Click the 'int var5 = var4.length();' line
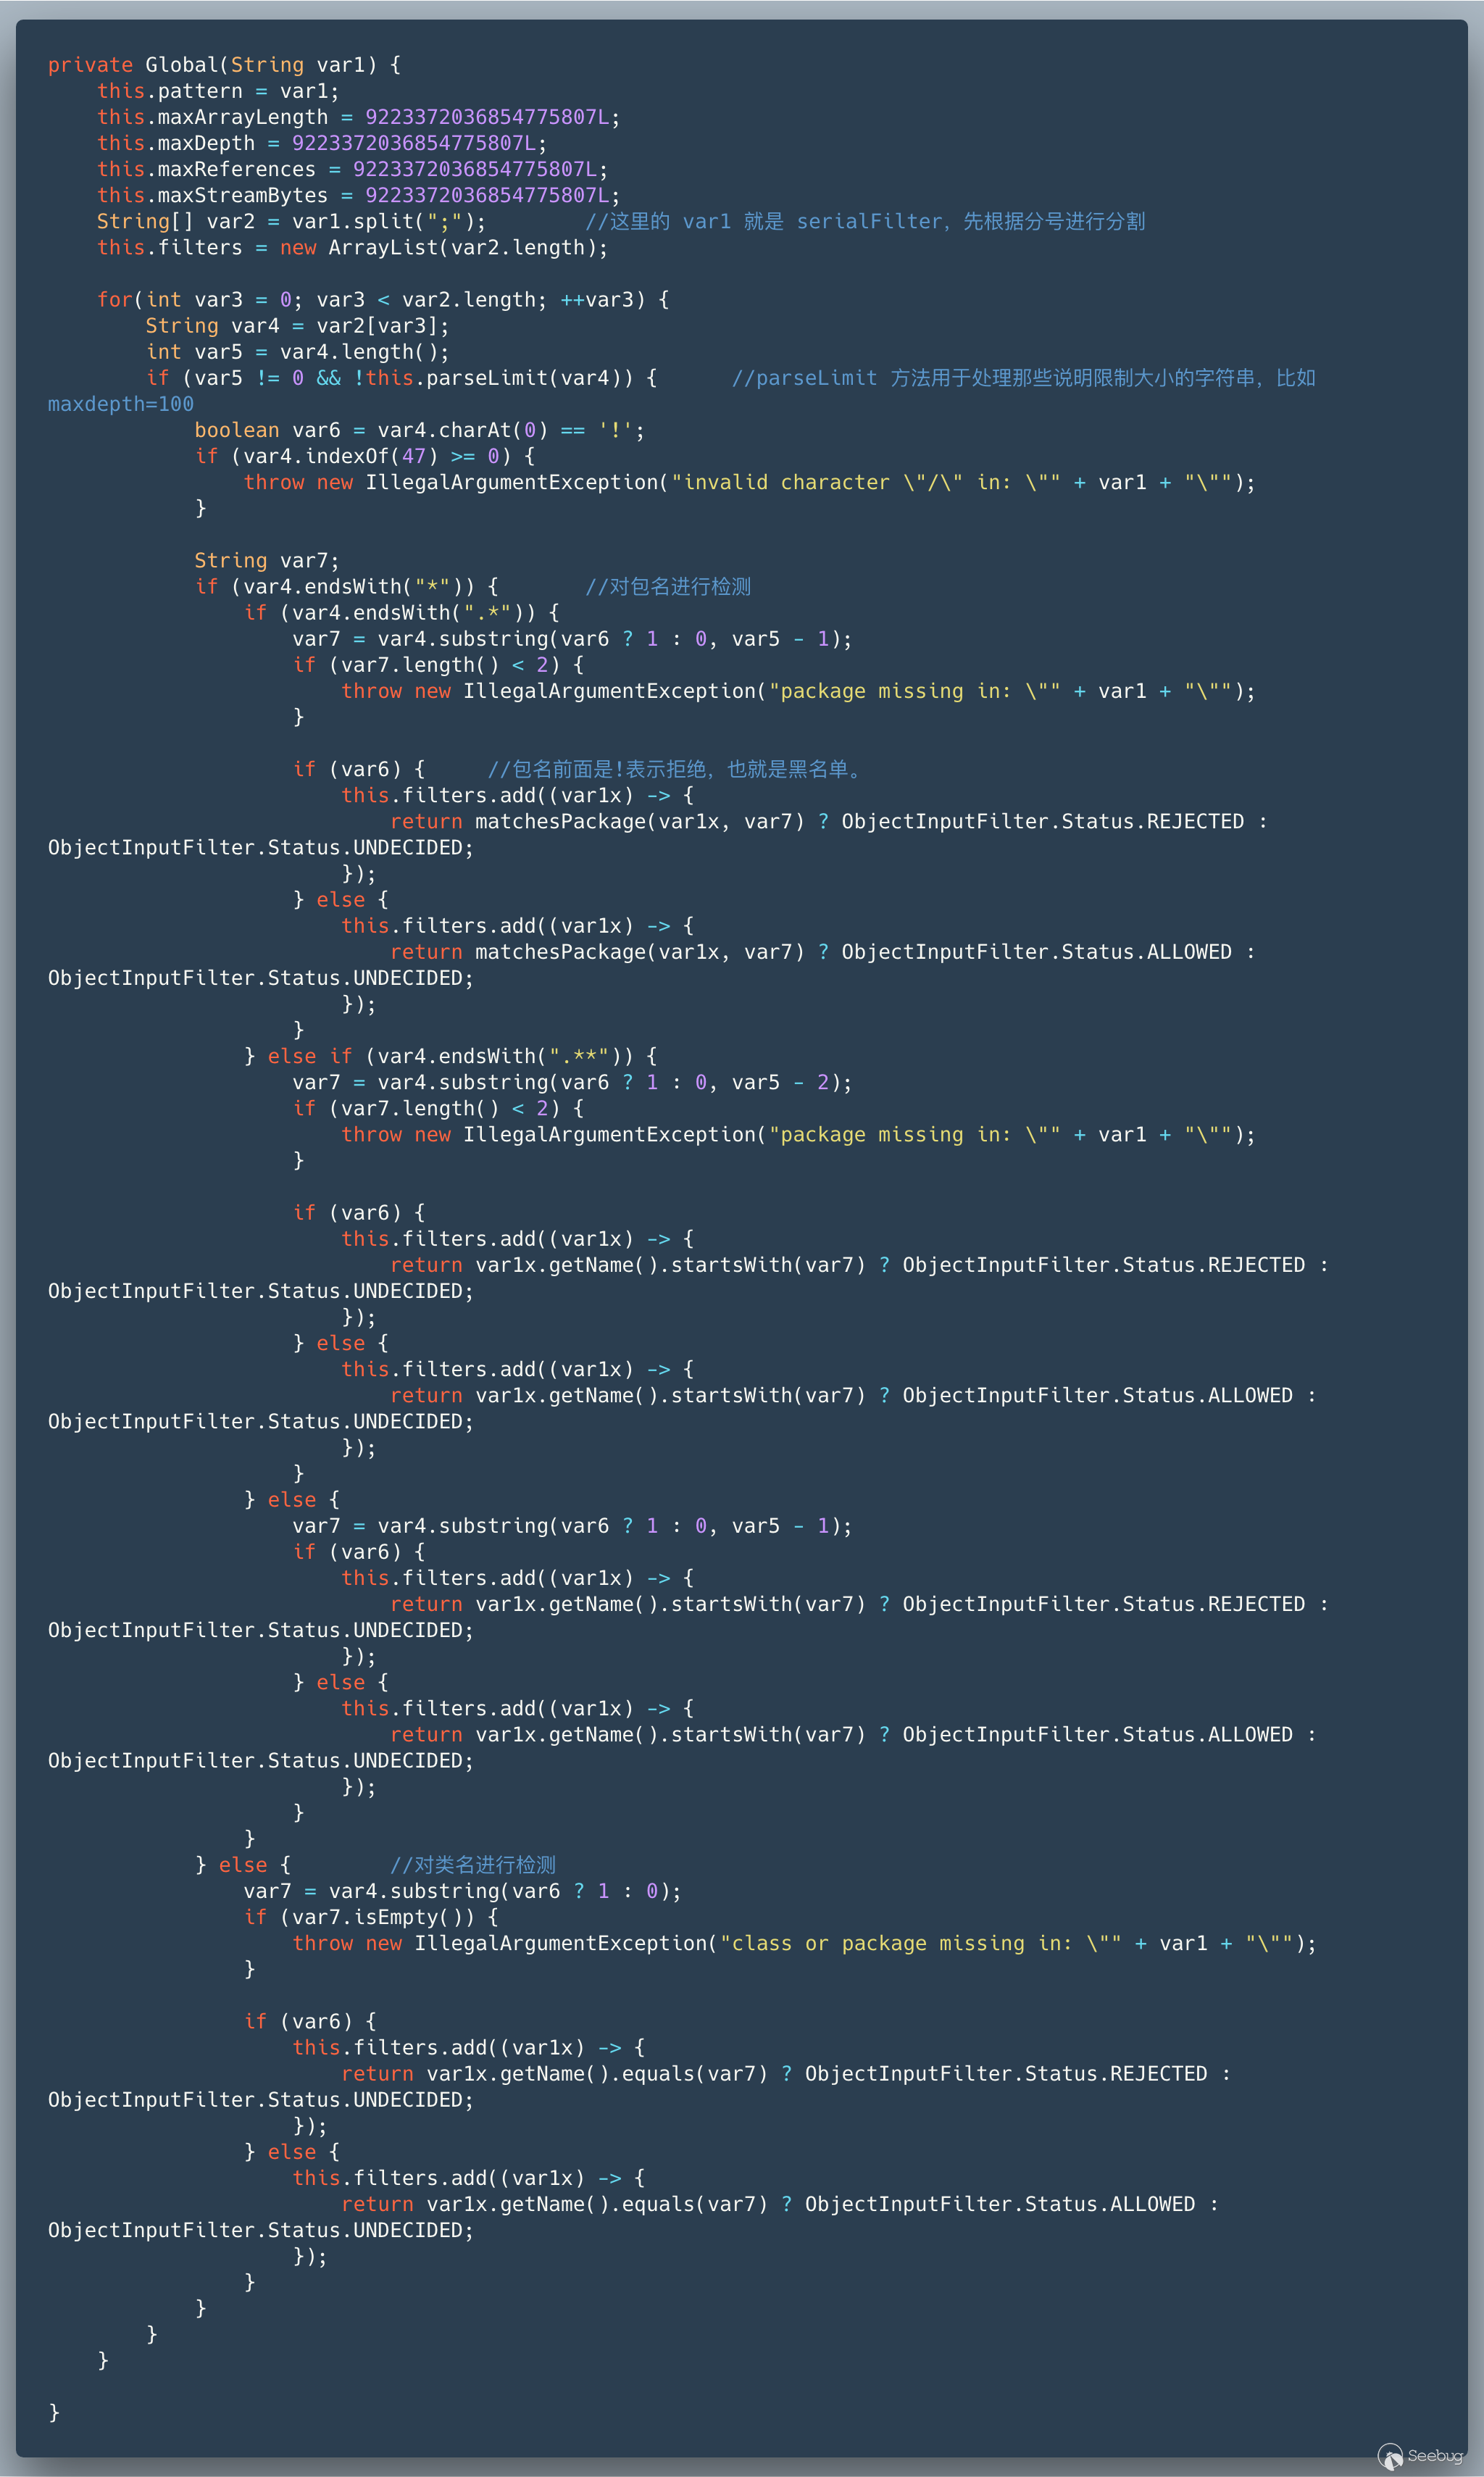Screen dimensions: 1484x2477 pyautogui.click(x=297, y=352)
